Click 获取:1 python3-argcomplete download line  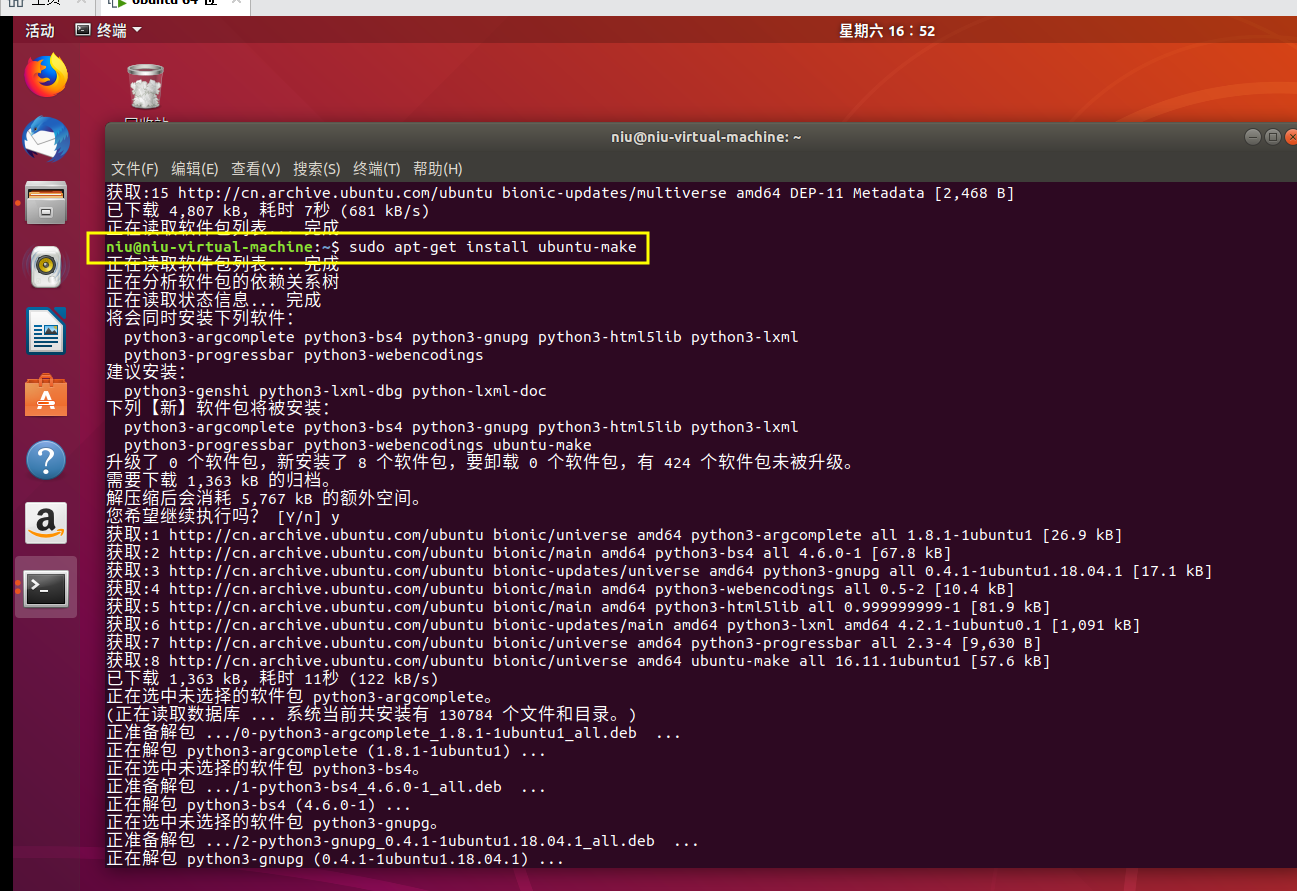tap(614, 535)
